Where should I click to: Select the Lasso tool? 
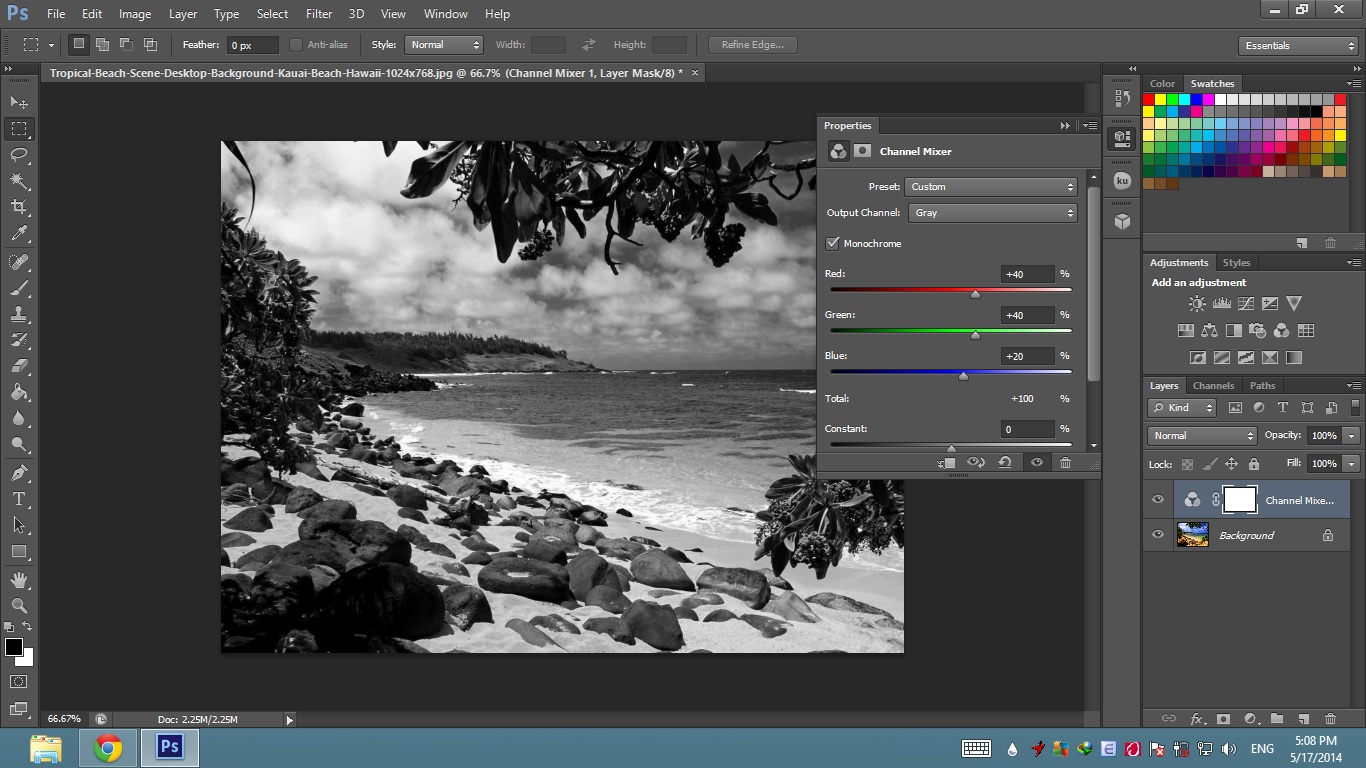[19, 154]
